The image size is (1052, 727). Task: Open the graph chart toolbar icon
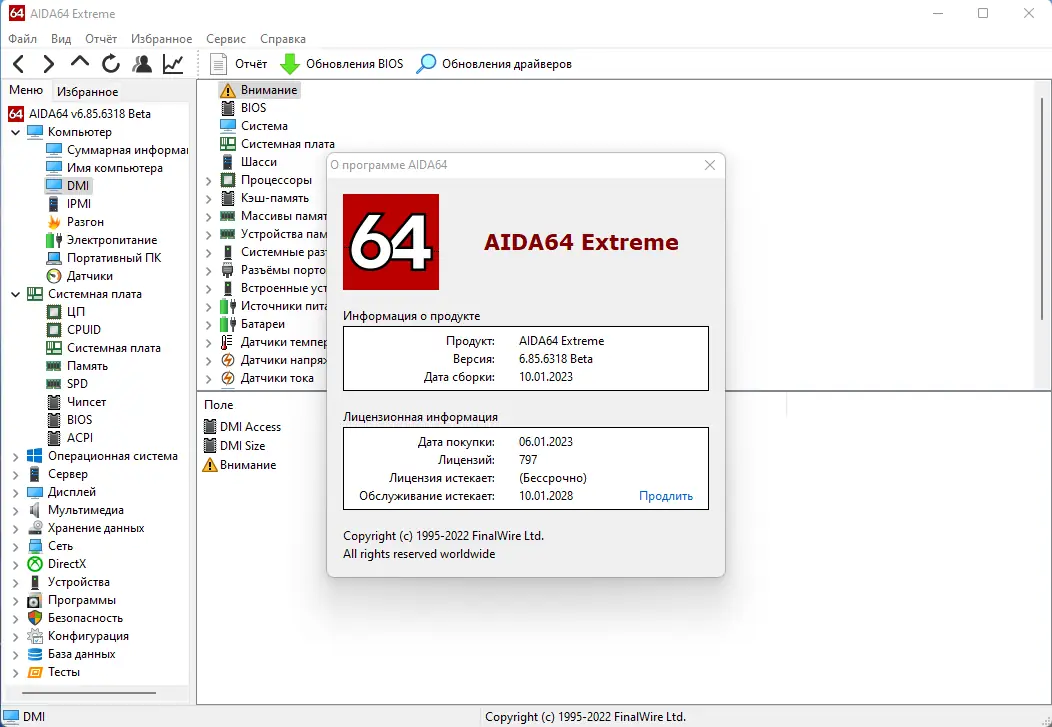pos(173,64)
